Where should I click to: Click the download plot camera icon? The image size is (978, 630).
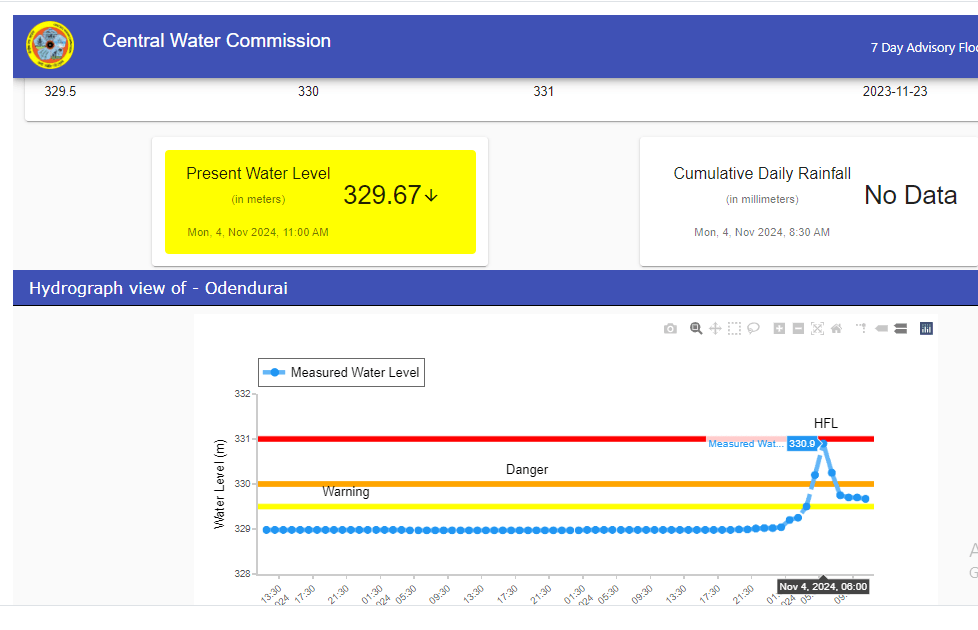click(x=670, y=329)
